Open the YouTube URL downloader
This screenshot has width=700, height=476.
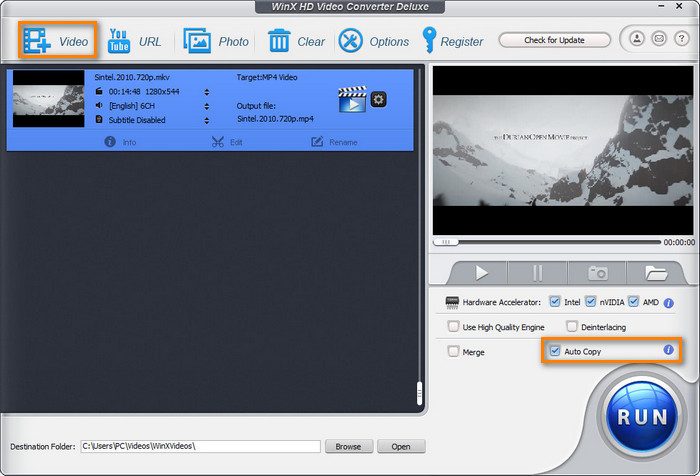coord(134,41)
